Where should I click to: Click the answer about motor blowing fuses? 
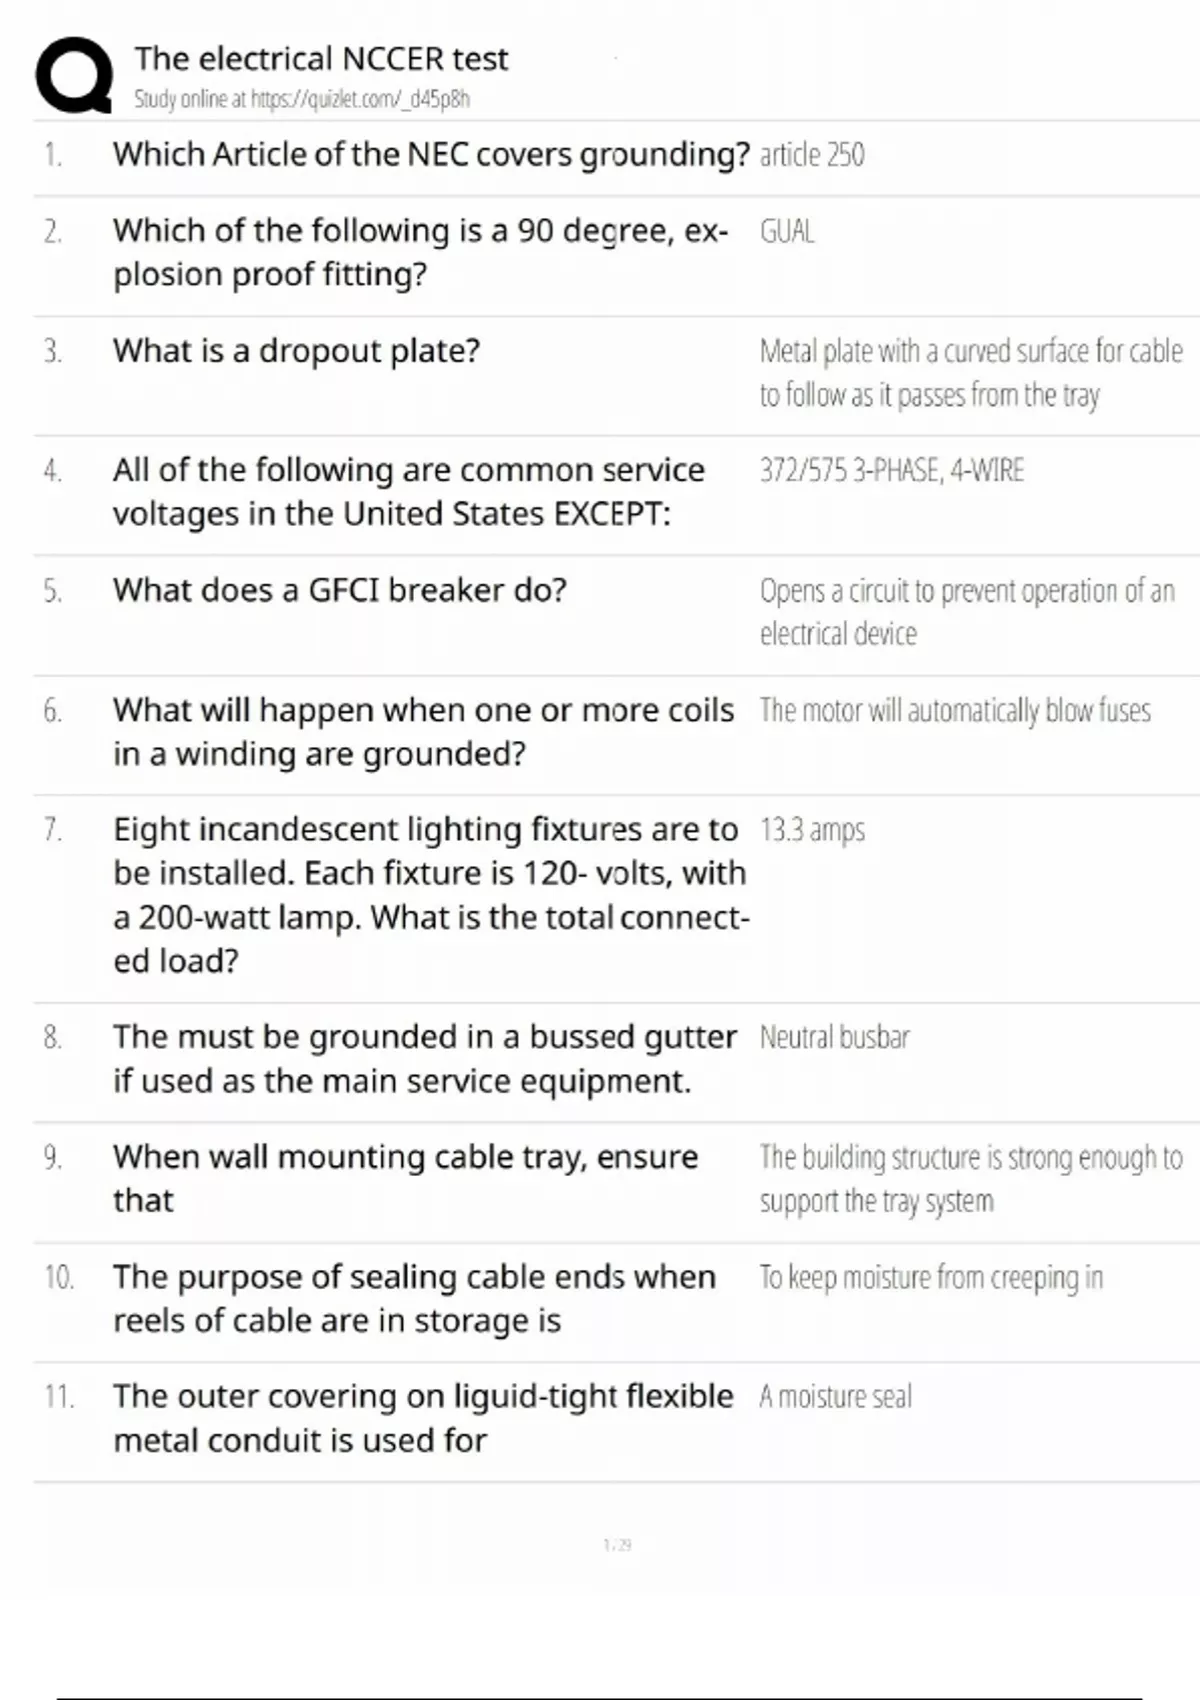click(955, 711)
